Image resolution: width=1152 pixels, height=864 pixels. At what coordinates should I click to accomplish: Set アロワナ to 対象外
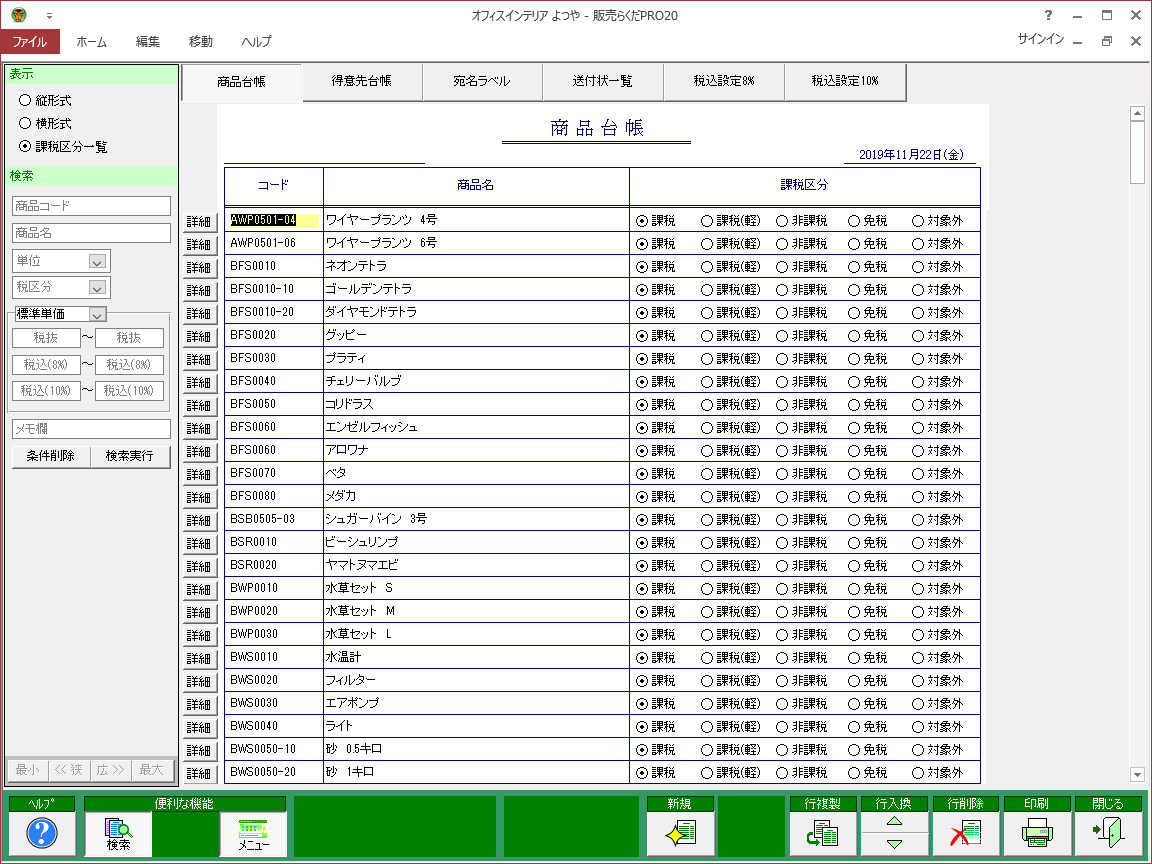click(x=918, y=451)
